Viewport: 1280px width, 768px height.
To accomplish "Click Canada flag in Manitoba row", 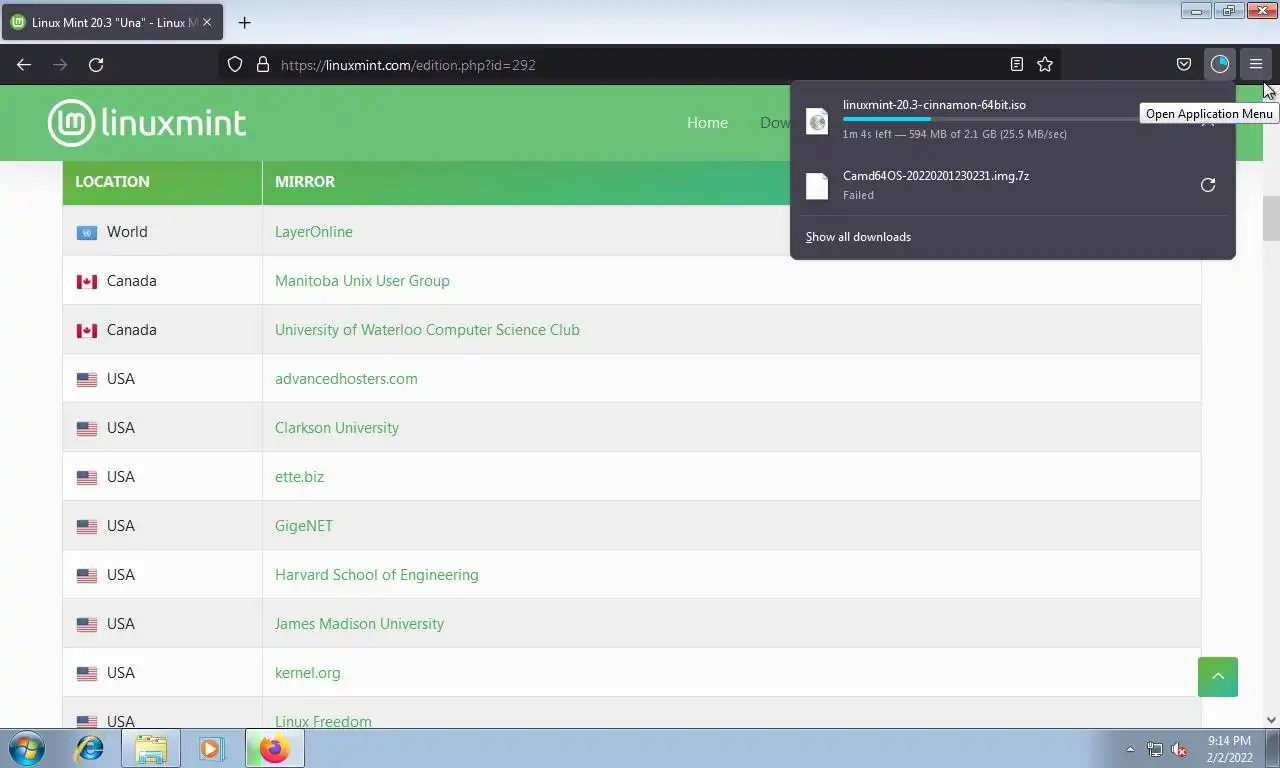I will (87, 282).
